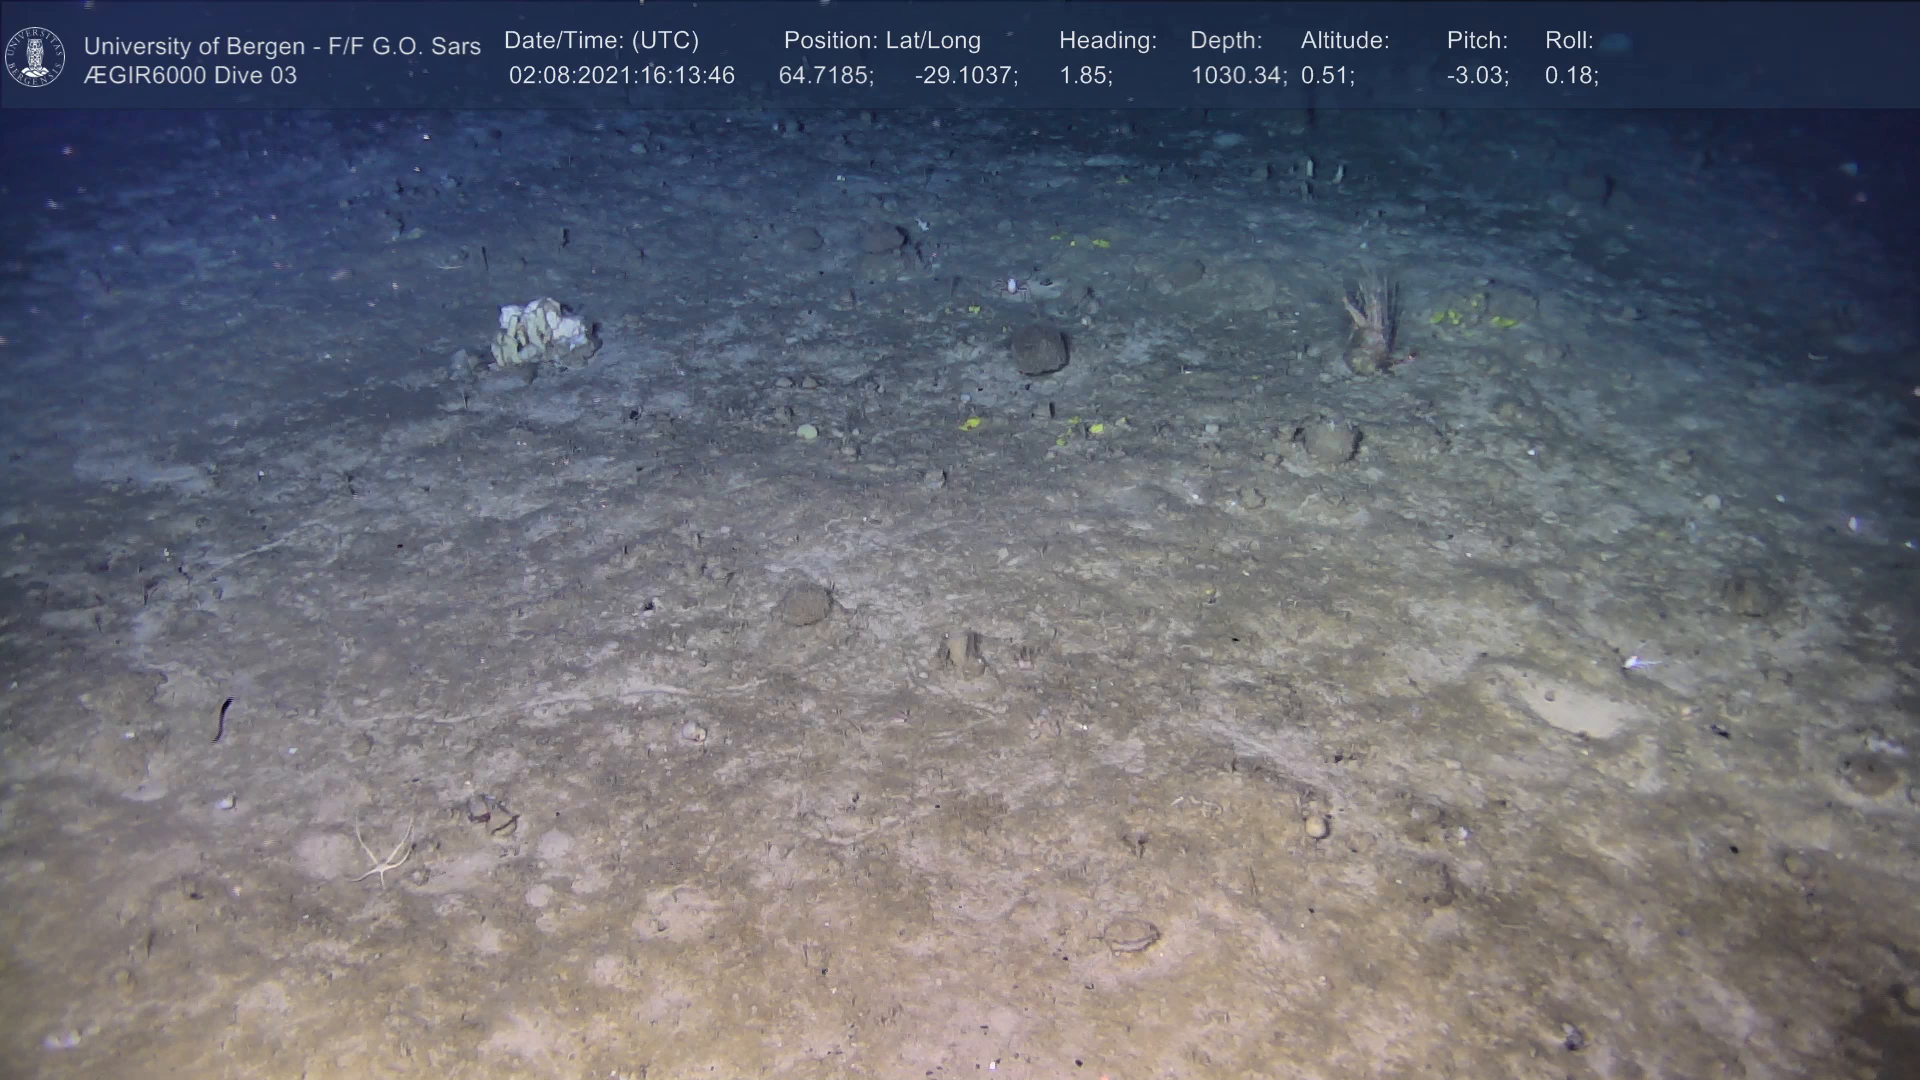
Task: Click the Heading label
Action: [x=1107, y=41]
